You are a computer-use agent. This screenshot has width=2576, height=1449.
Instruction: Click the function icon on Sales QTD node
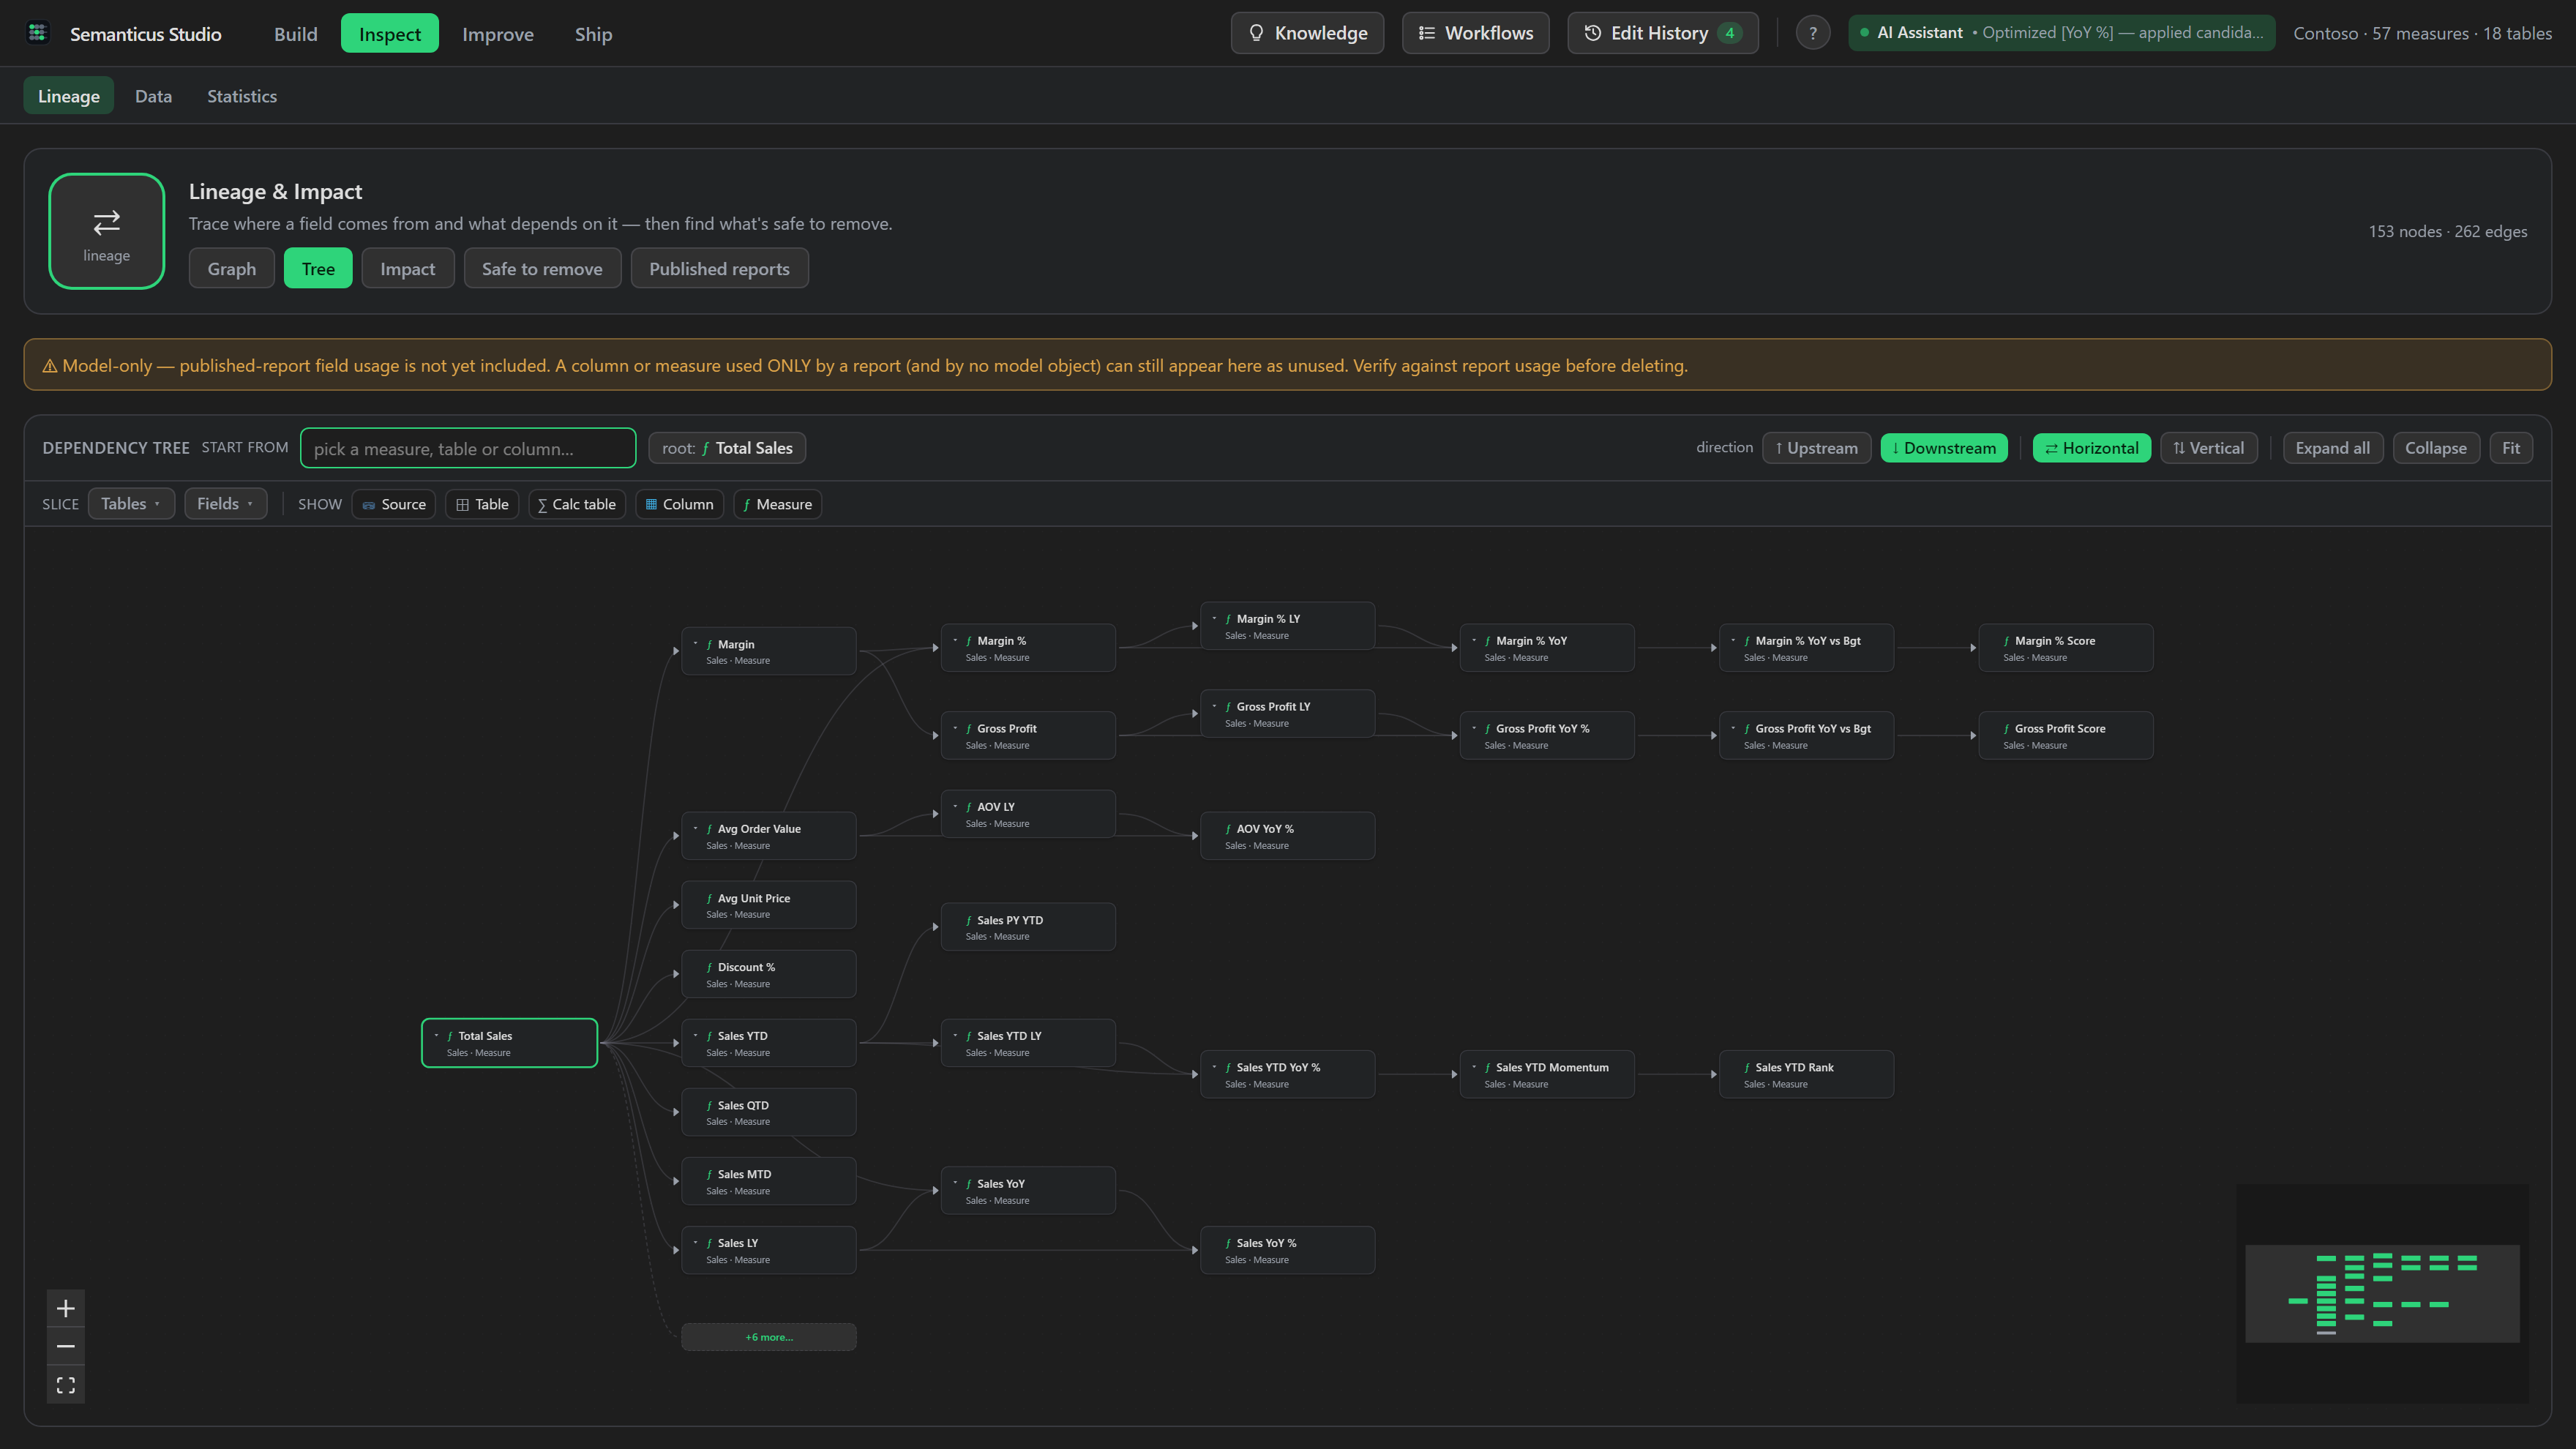point(709,1105)
